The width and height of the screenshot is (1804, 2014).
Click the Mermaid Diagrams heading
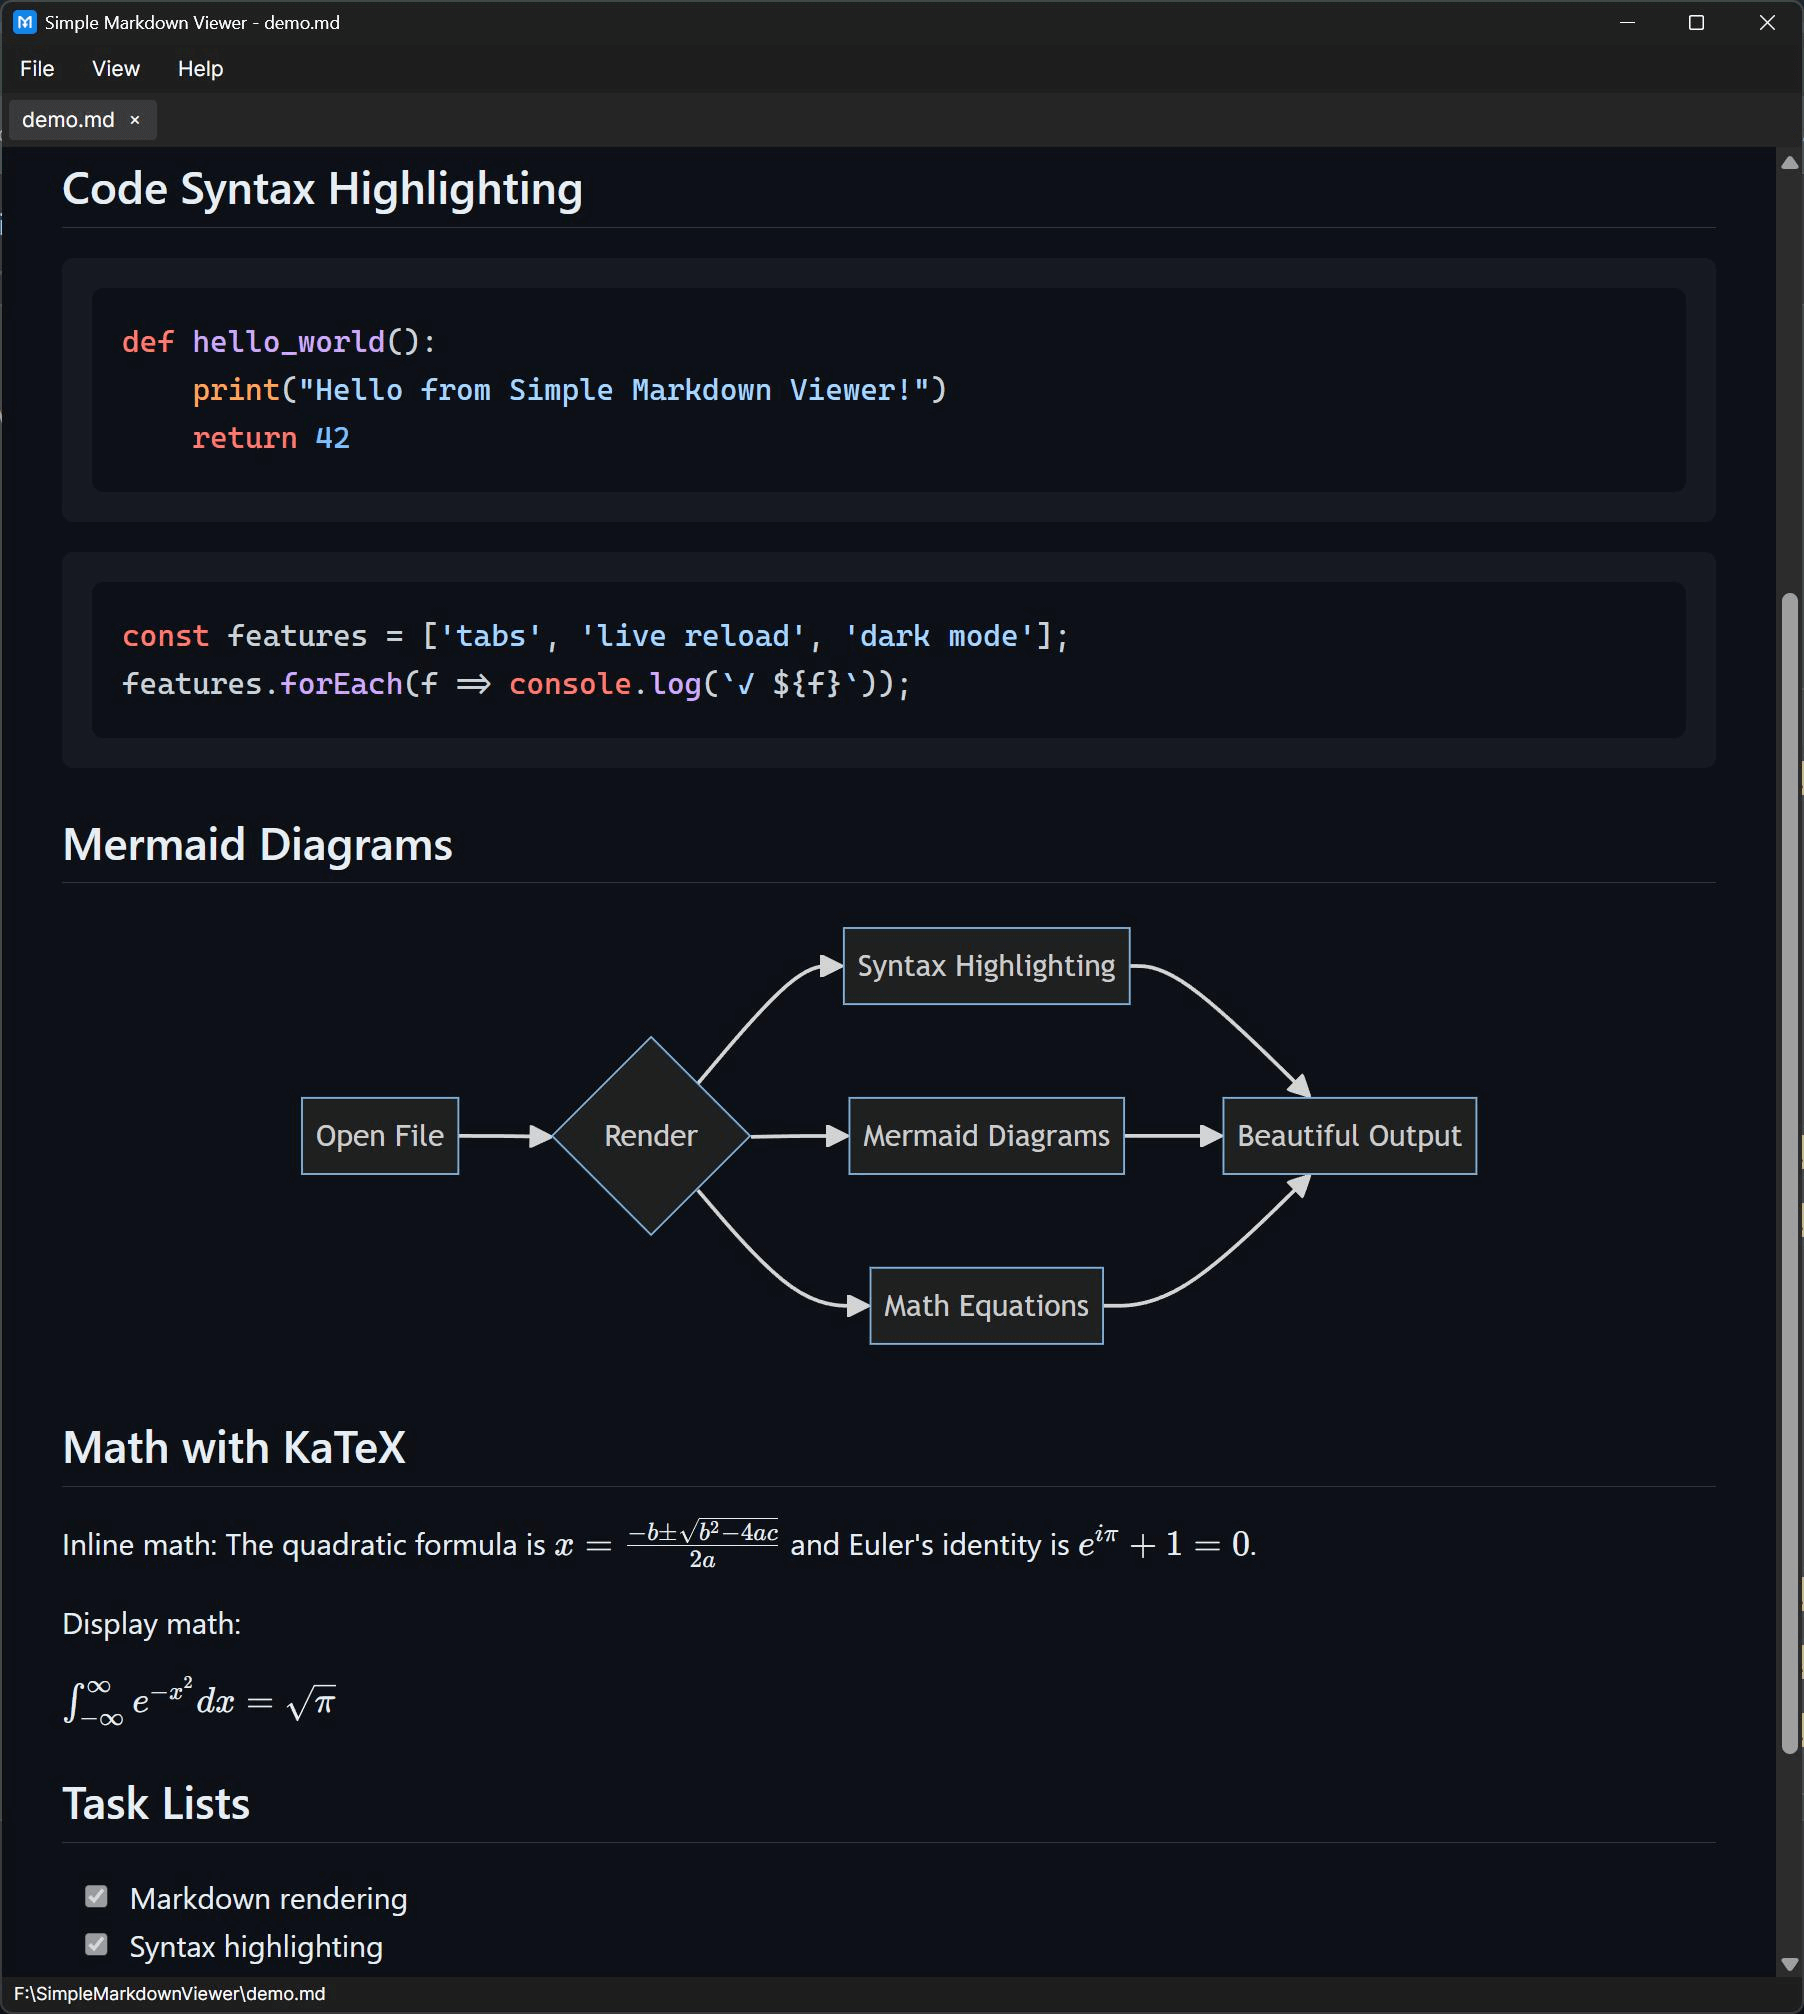[258, 845]
